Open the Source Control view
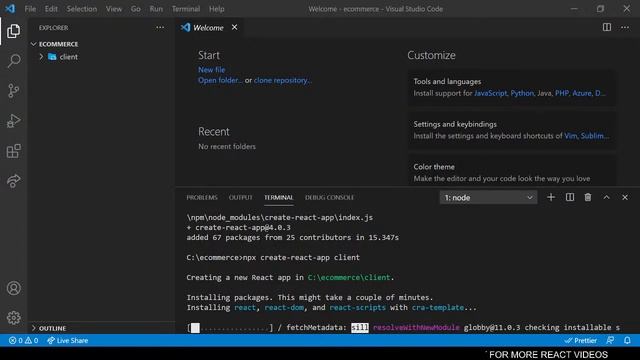640x360 pixels. (13, 91)
